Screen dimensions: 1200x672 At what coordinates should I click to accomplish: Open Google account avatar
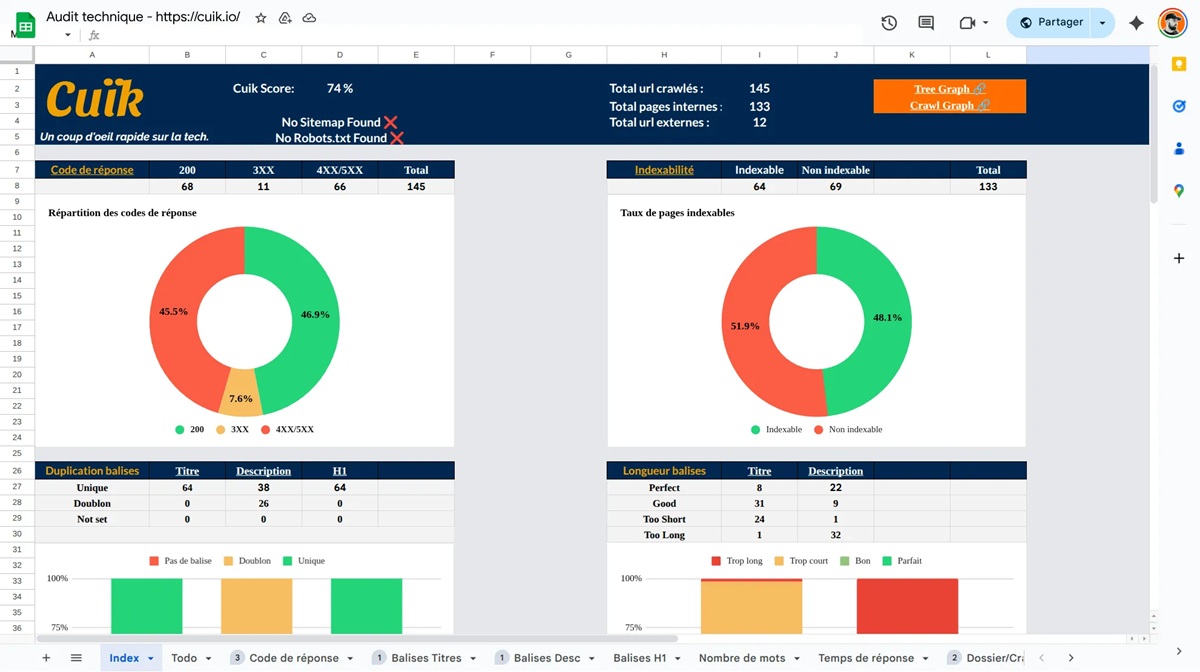tap(1172, 23)
